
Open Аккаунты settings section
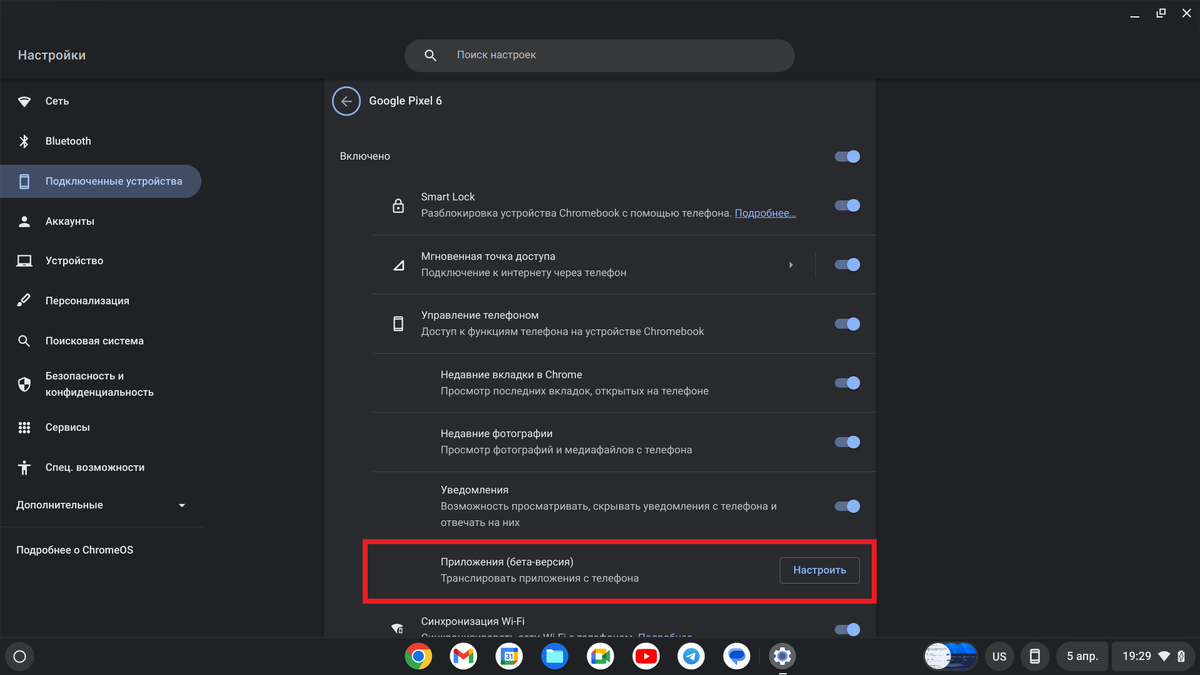(x=100, y=221)
